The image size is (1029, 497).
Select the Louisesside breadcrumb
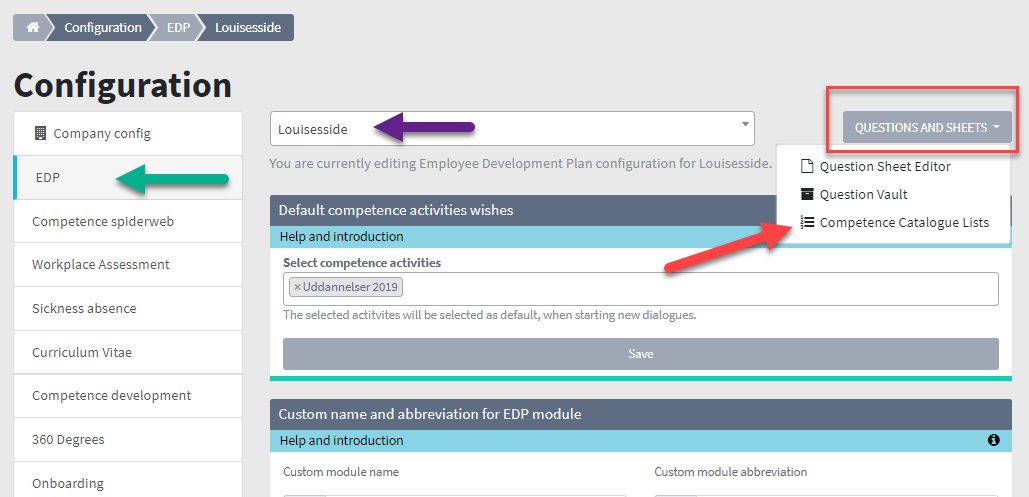pyautogui.click(x=248, y=28)
